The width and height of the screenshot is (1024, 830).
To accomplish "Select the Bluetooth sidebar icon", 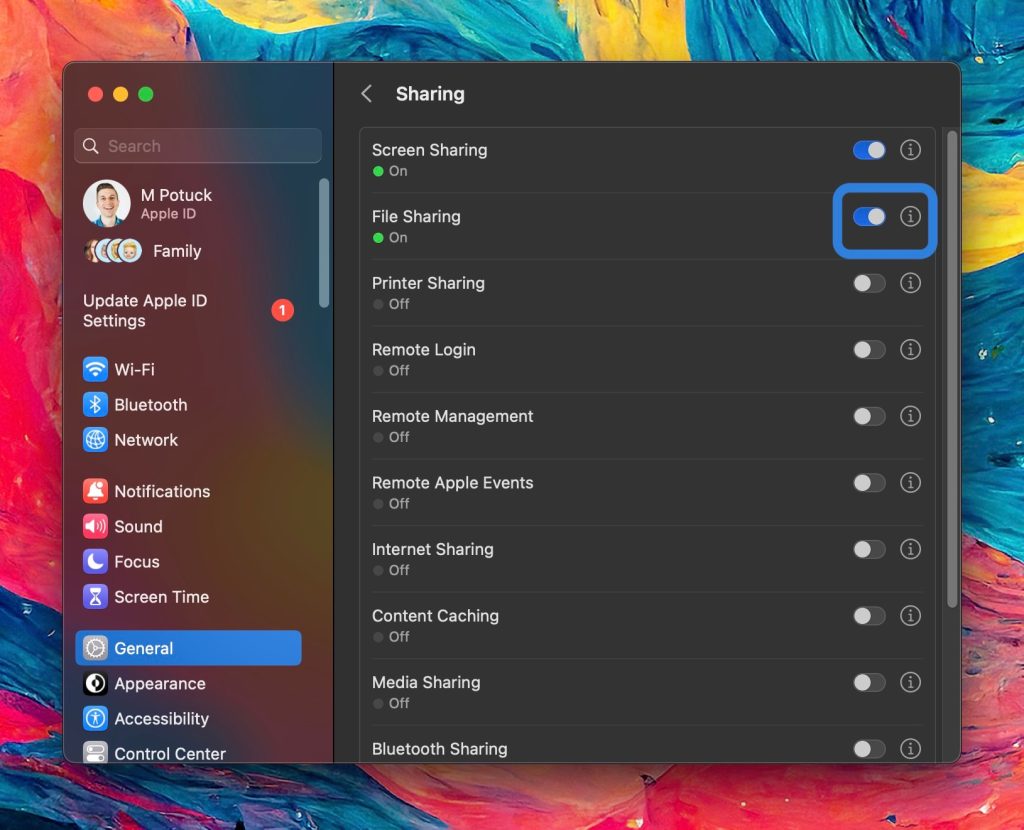I will pos(96,404).
